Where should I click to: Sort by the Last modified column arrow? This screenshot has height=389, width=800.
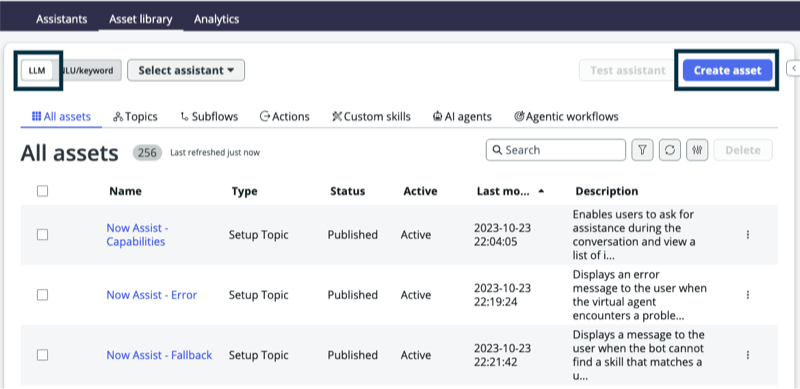point(541,191)
